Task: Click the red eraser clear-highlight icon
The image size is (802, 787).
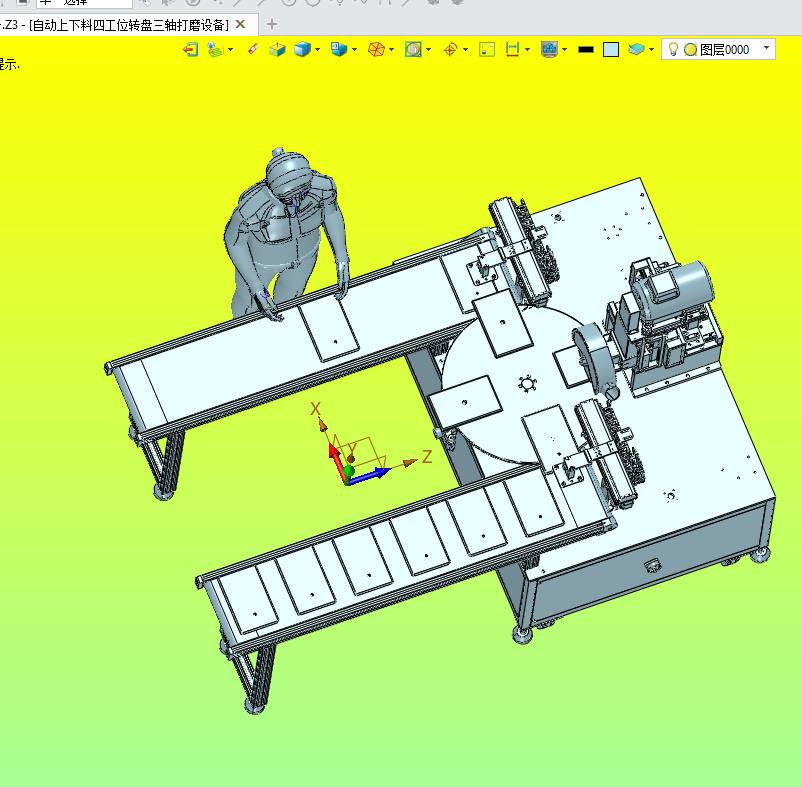Action: coord(253,50)
